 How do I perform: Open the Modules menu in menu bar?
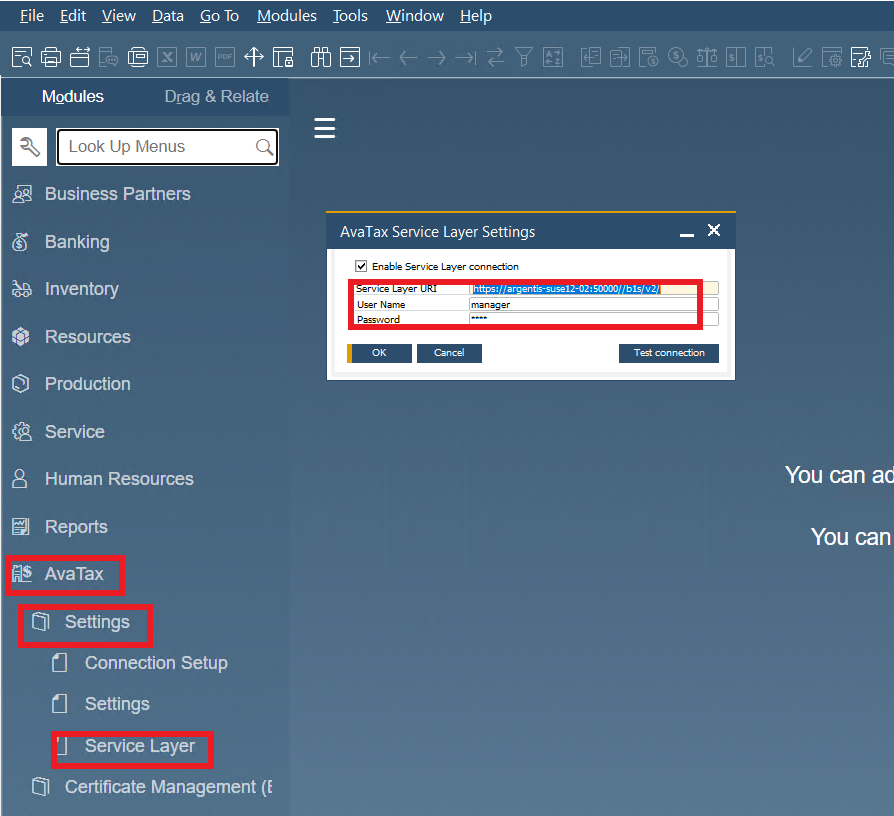point(287,16)
